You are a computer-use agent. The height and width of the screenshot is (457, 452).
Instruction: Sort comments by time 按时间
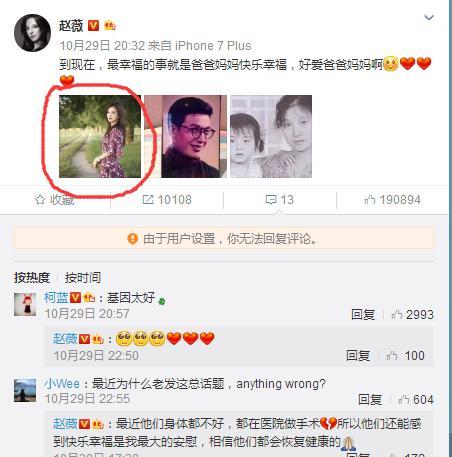(x=83, y=277)
